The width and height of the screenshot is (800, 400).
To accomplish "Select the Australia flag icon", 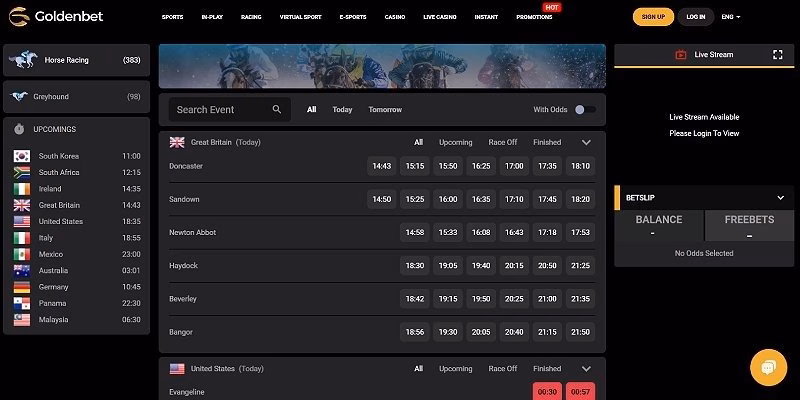I will (x=22, y=270).
